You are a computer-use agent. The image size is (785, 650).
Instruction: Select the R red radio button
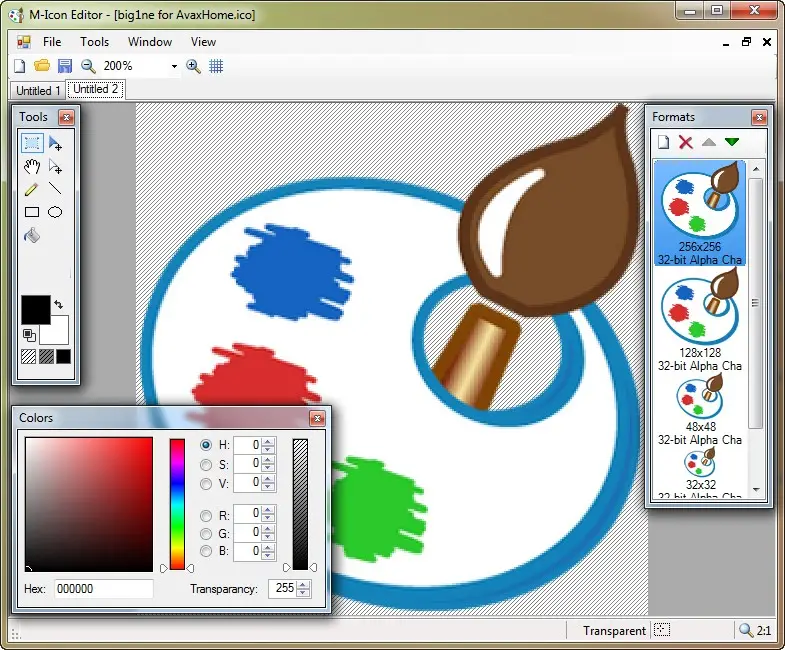[x=206, y=515]
